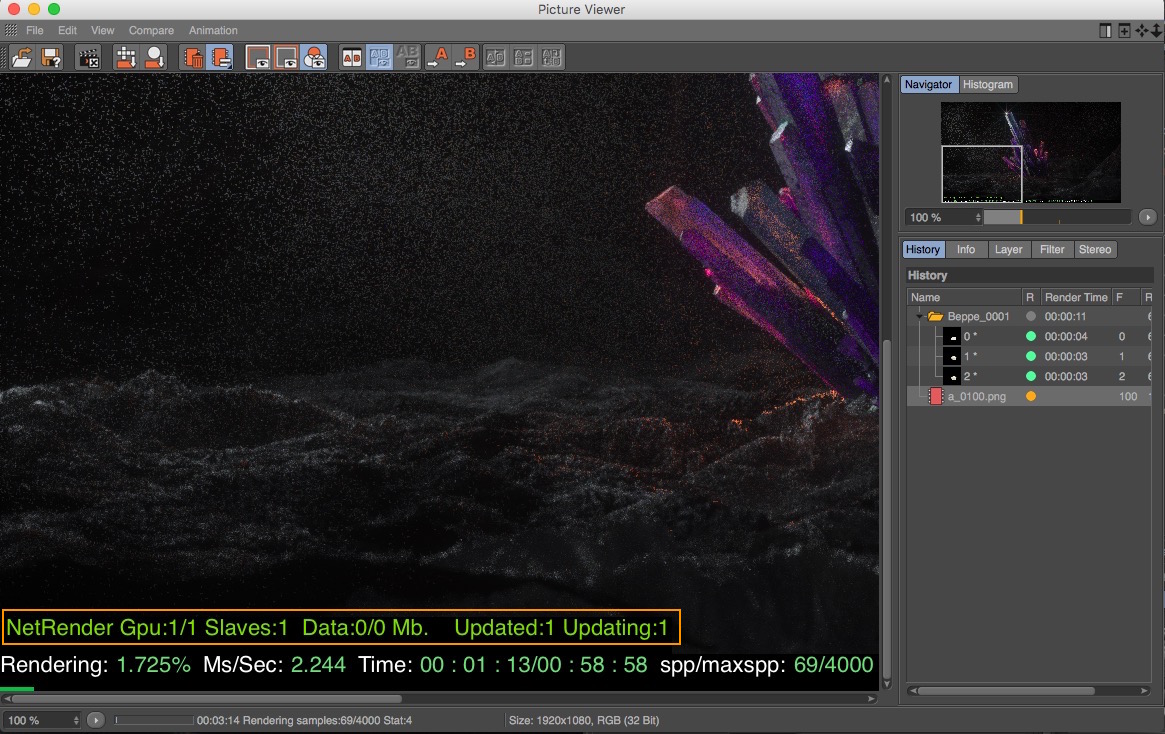
Task: Open the View menu
Action: [103, 30]
